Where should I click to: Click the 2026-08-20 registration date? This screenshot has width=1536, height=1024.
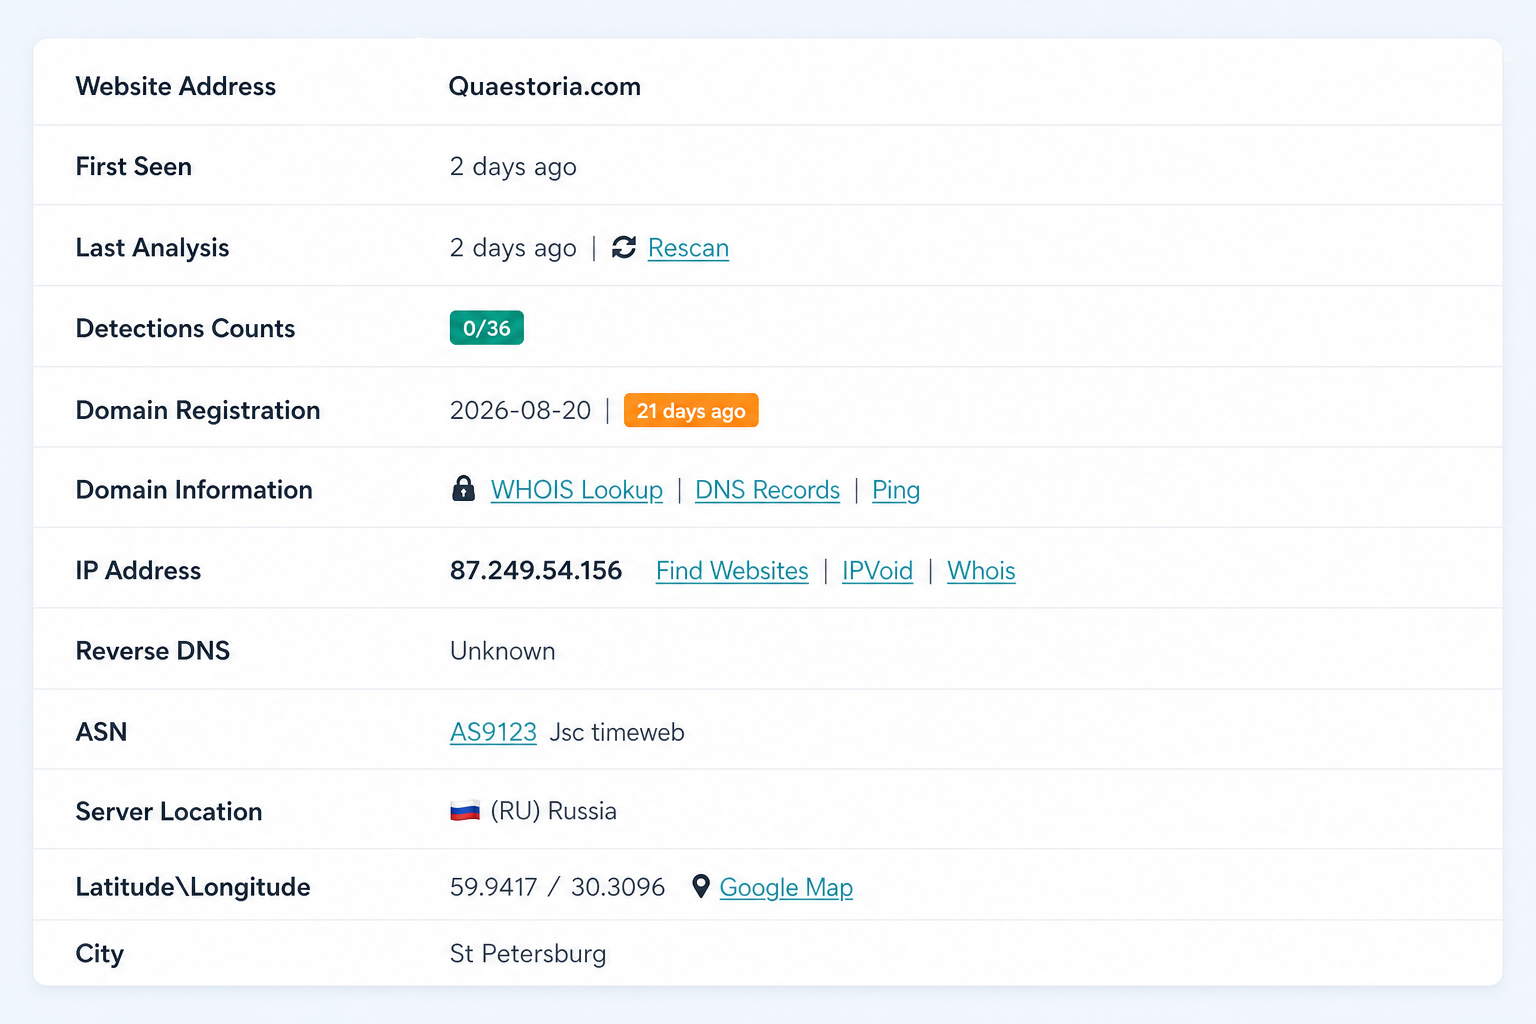(x=521, y=410)
